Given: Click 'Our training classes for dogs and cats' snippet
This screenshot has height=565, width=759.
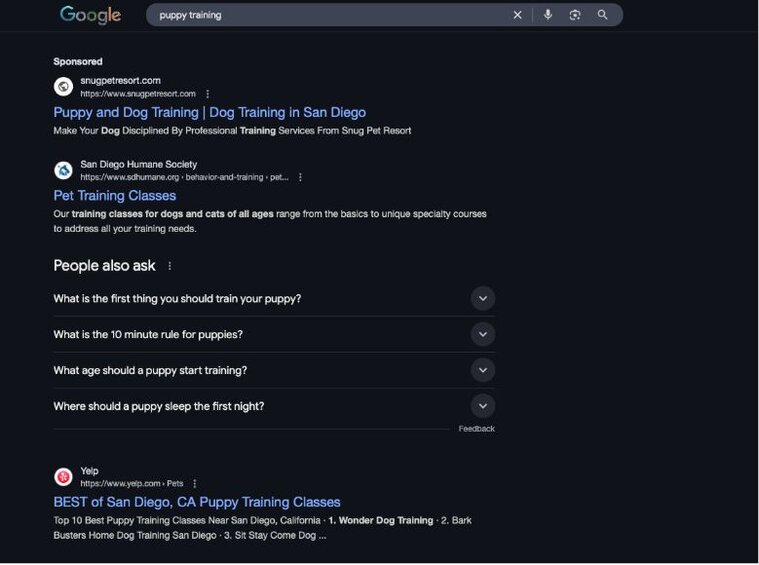Looking at the screenshot, I should click(270, 221).
